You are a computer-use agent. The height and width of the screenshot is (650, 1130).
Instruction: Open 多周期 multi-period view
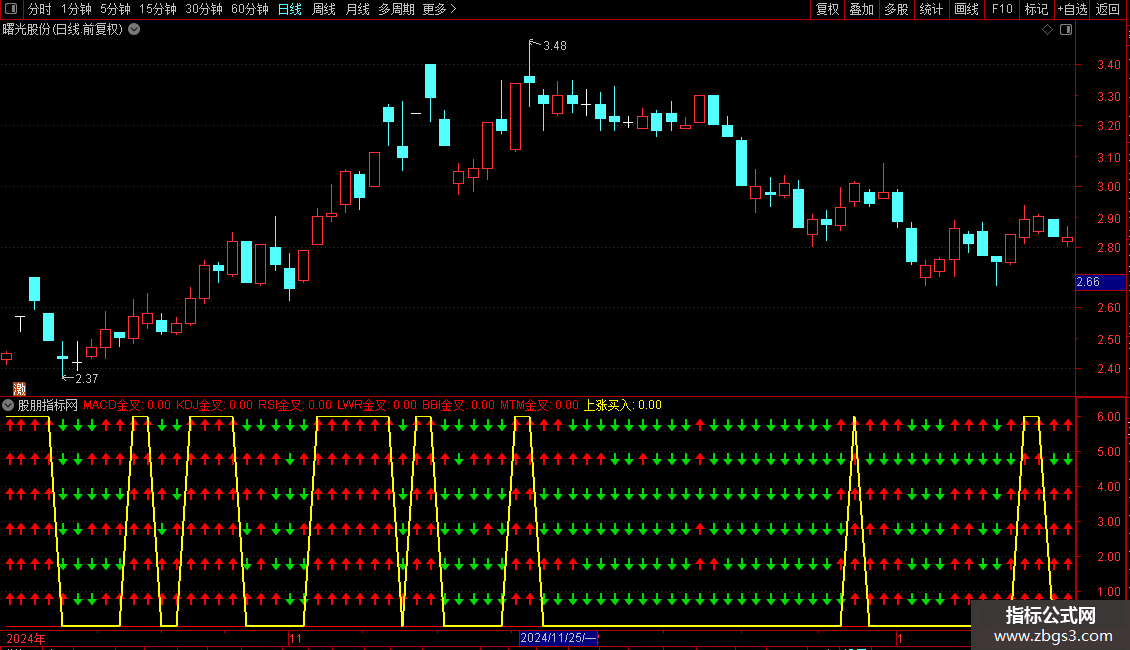pyautogui.click(x=396, y=9)
